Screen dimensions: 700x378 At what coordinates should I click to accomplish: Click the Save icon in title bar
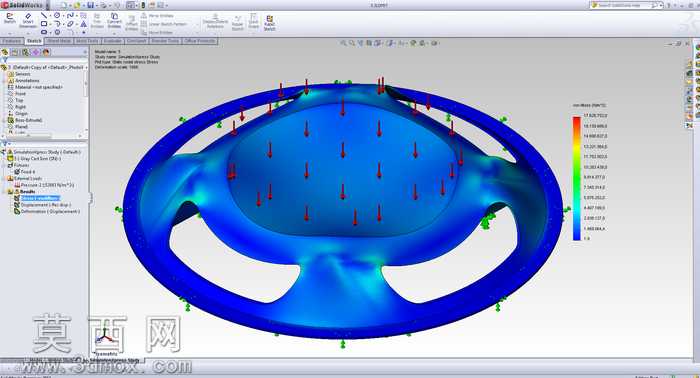pos(91,5)
